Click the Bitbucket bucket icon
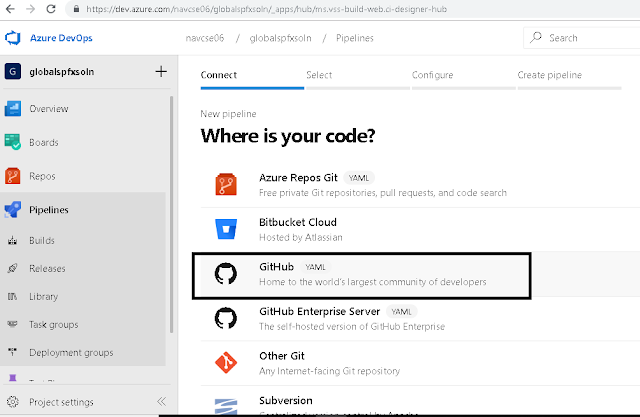640x417 pixels. (226, 229)
